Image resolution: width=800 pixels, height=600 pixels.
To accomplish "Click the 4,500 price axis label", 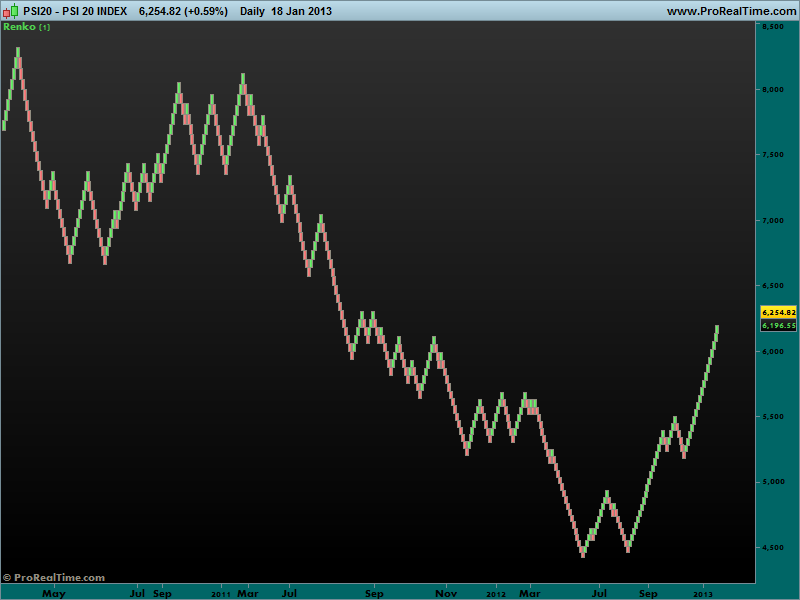I will (773, 548).
